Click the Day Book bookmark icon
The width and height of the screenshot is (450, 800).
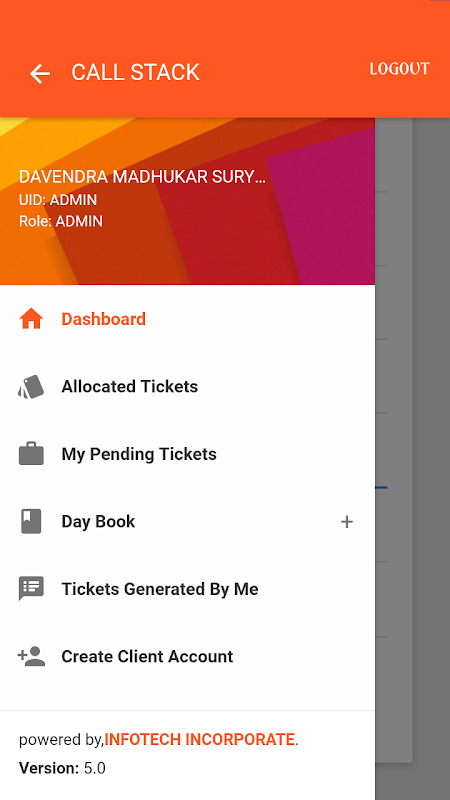coord(31,521)
